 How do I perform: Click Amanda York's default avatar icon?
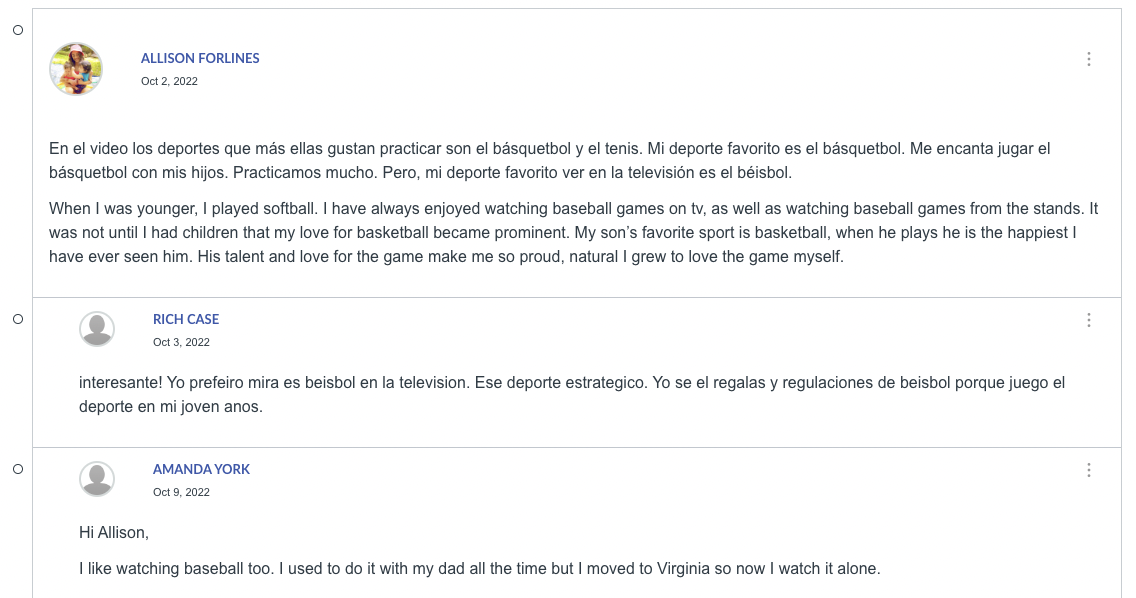pyautogui.click(x=97, y=479)
